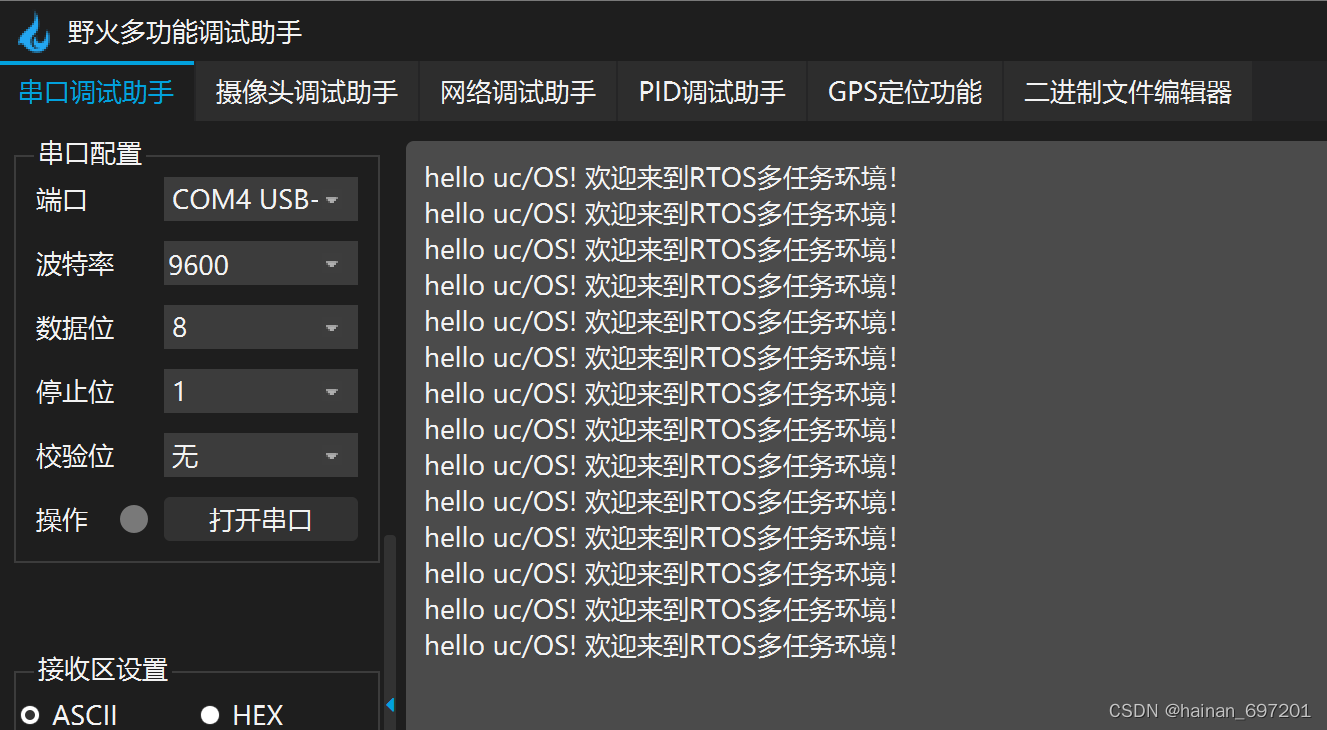Click the 端口 label
Screen dimensions: 1327x730
[62, 200]
